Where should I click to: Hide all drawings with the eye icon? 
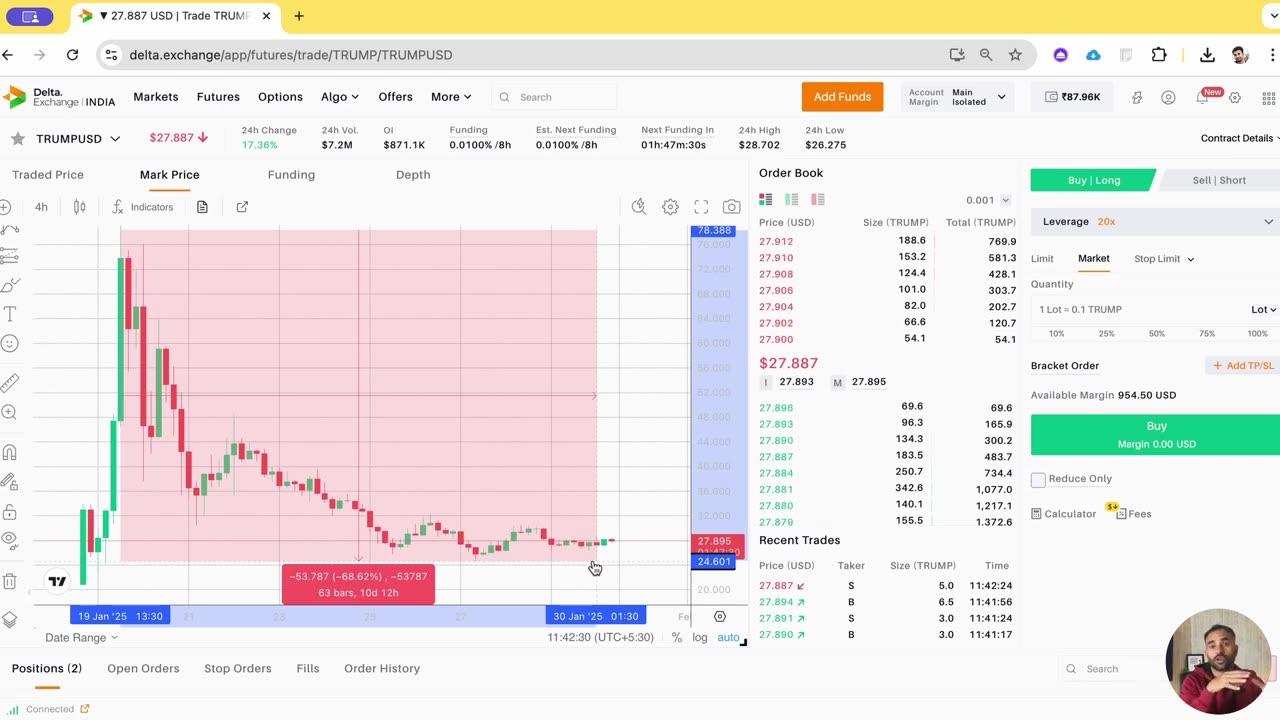[x=10, y=540]
